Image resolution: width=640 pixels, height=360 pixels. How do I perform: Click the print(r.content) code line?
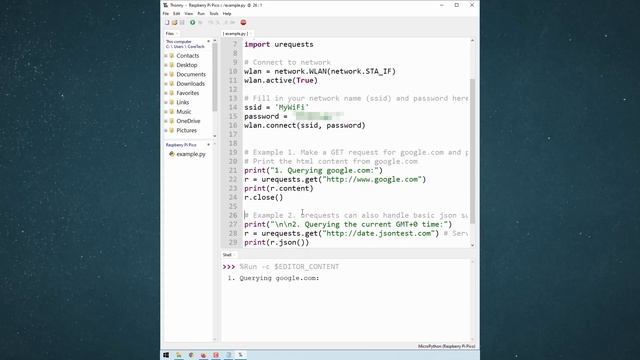point(279,188)
